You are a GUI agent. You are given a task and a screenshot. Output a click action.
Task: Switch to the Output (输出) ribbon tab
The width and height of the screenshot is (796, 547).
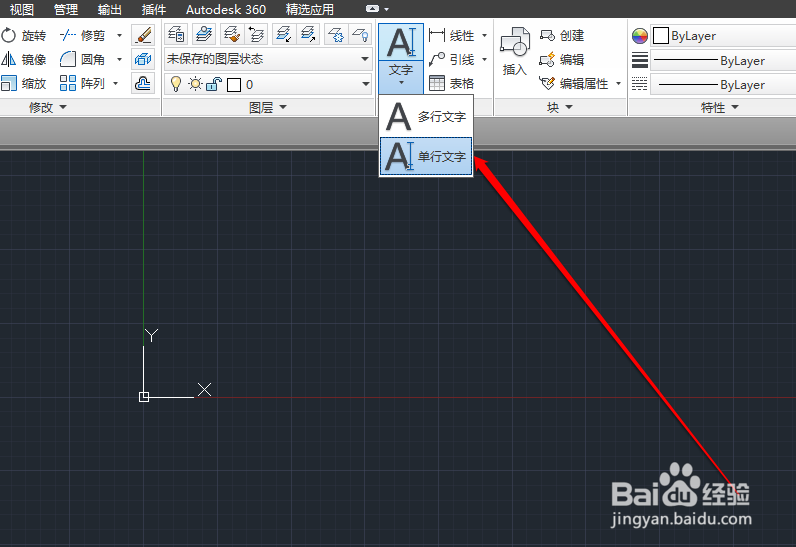[110, 9]
